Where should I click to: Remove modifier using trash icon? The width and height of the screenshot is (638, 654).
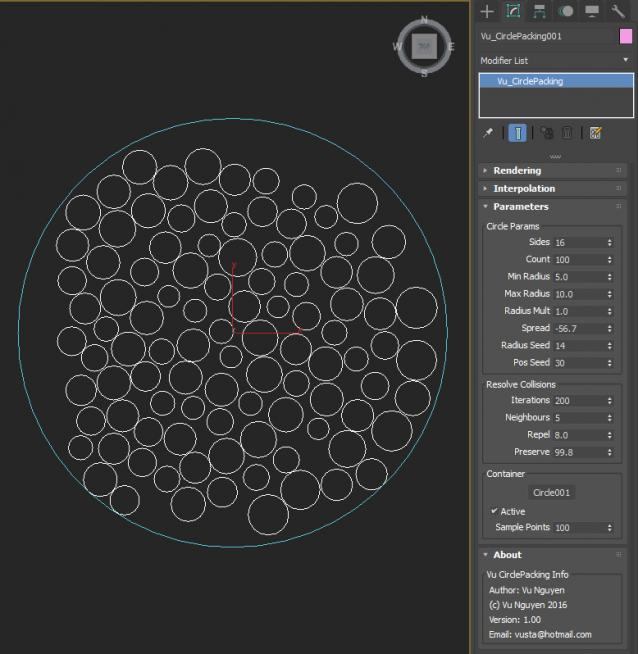pyautogui.click(x=568, y=133)
